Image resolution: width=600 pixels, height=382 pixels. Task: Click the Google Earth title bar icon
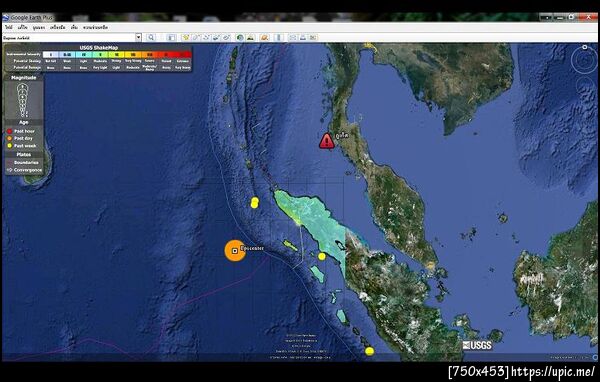pos(6,18)
